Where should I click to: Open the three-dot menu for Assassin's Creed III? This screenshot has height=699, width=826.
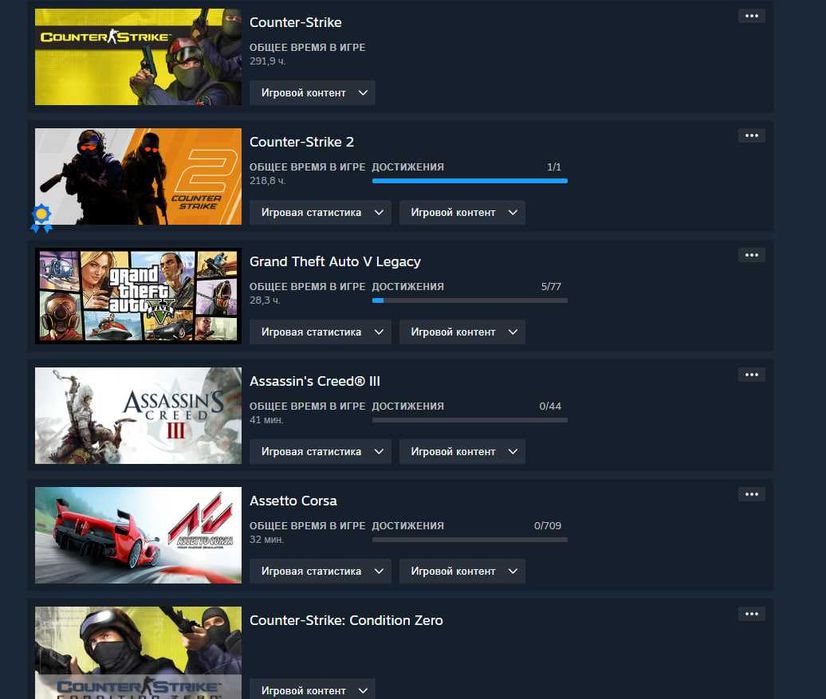point(751,375)
